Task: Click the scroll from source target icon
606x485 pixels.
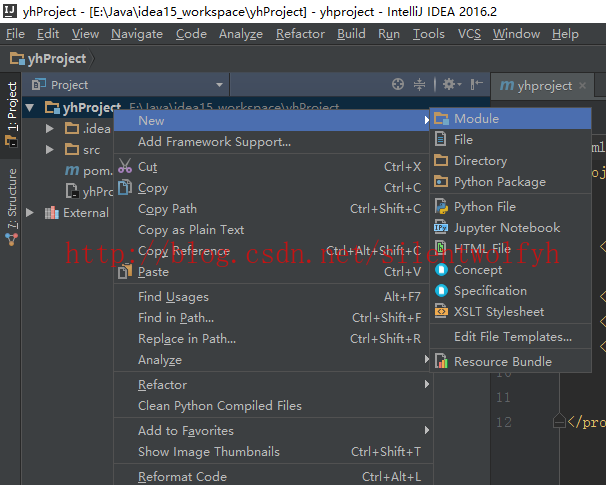Action: (x=398, y=85)
